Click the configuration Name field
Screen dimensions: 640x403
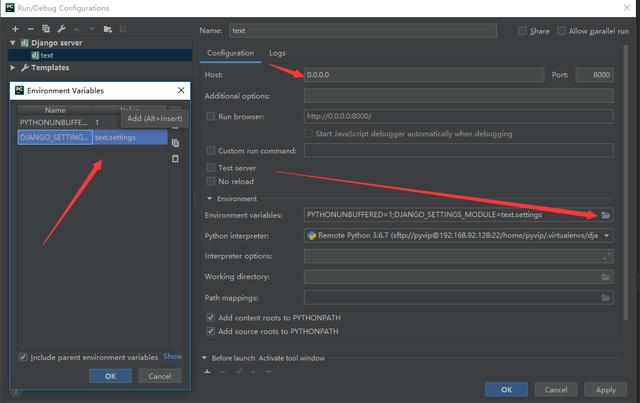pos(363,31)
